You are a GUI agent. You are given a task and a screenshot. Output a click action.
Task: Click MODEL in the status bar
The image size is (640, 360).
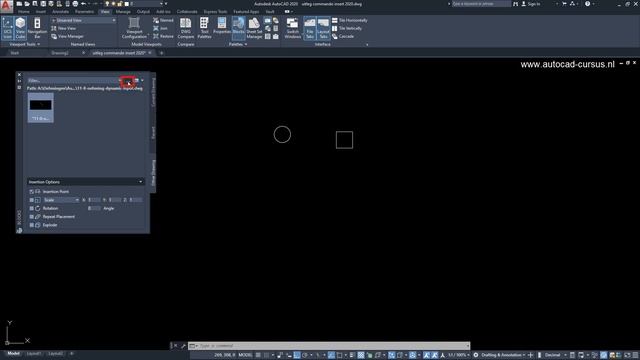[x=245, y=355]
